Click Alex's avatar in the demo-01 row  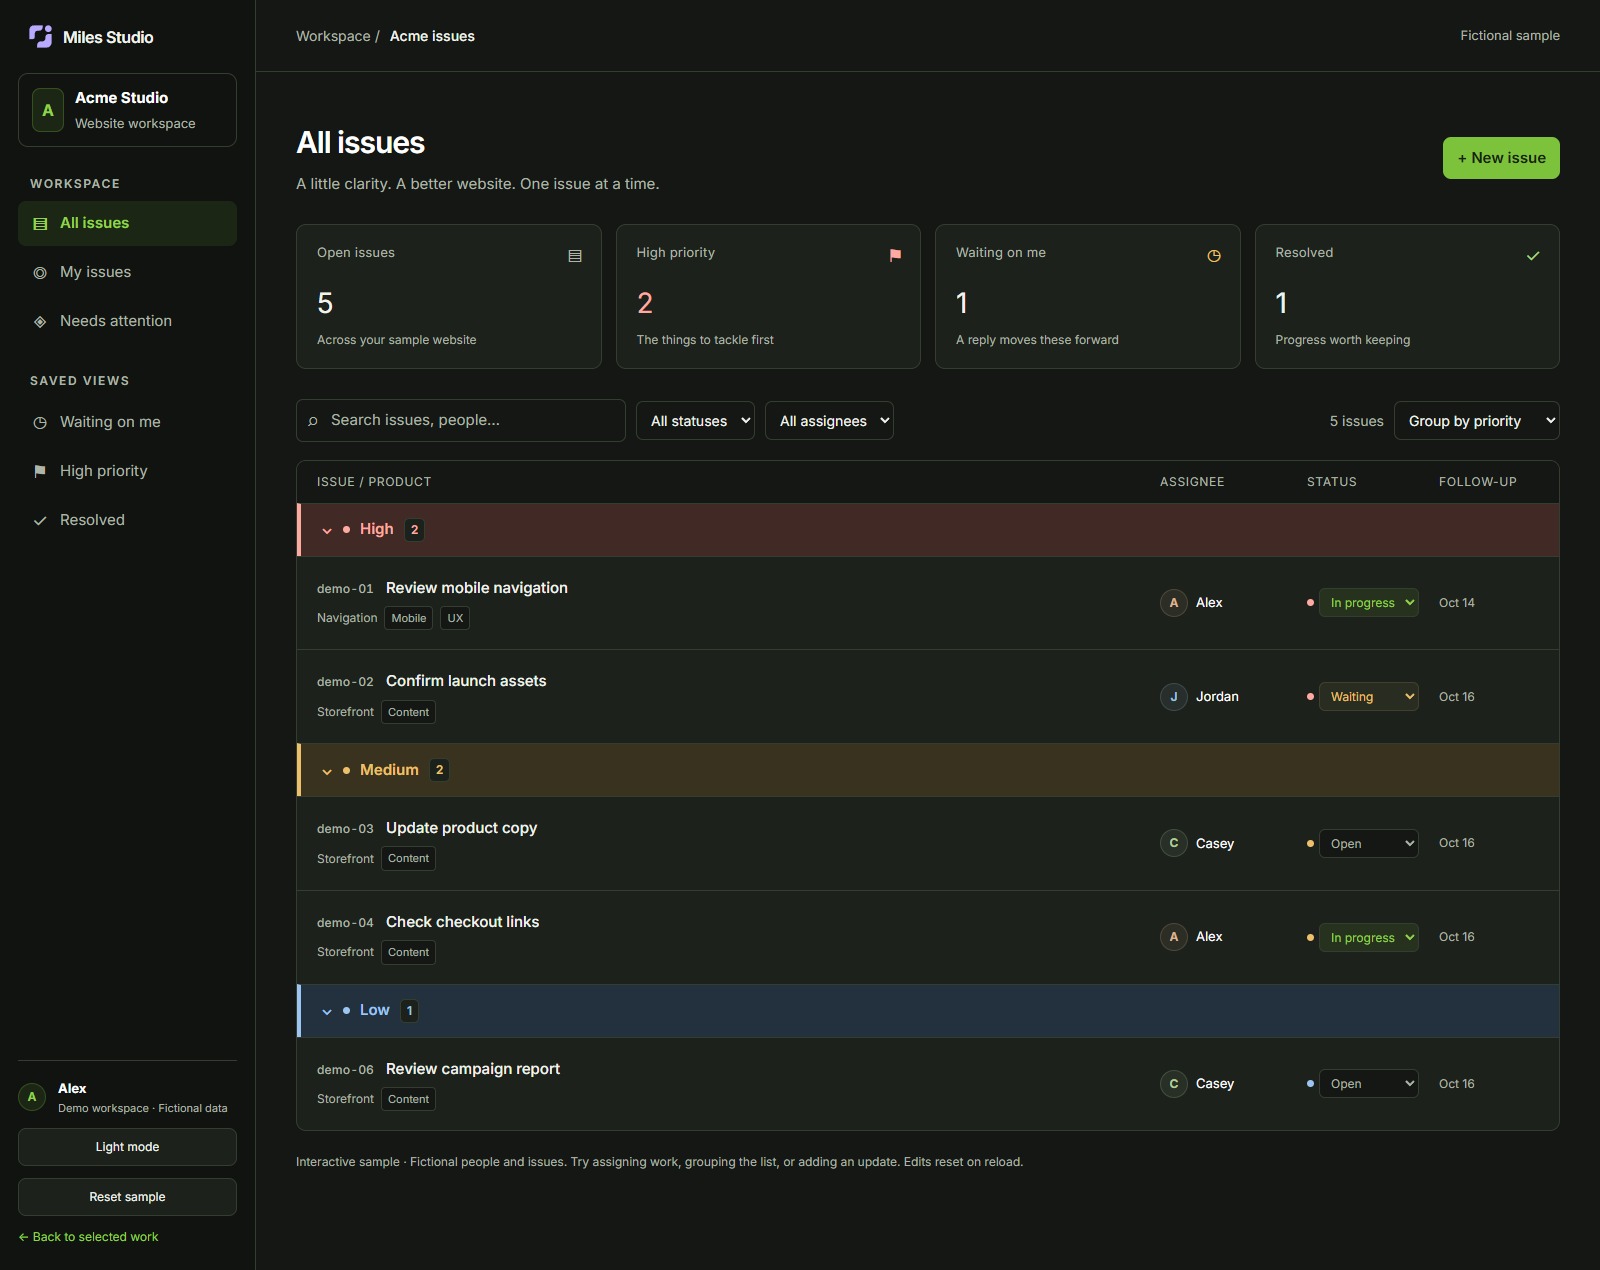pyautogui.click(x=1174, y=603)
